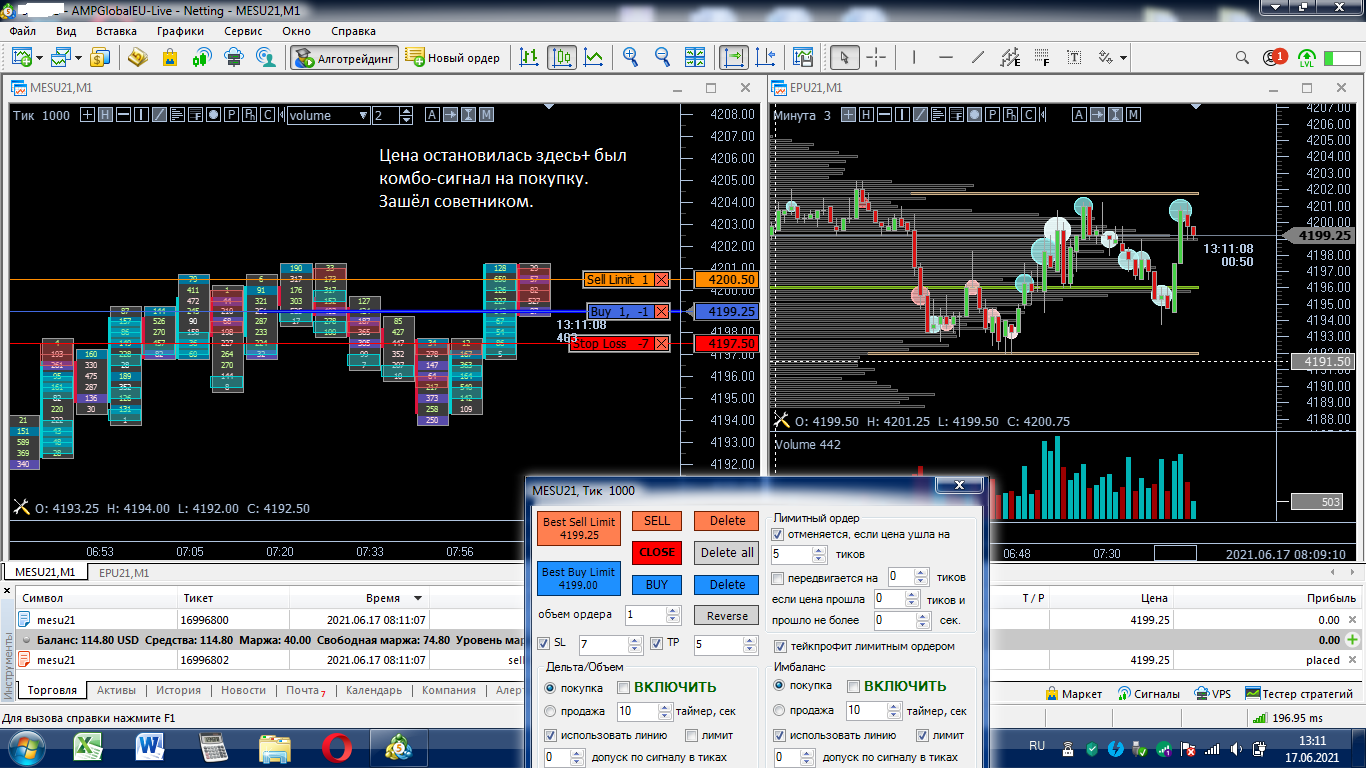Zoom in on the chart

pos(630,57)
